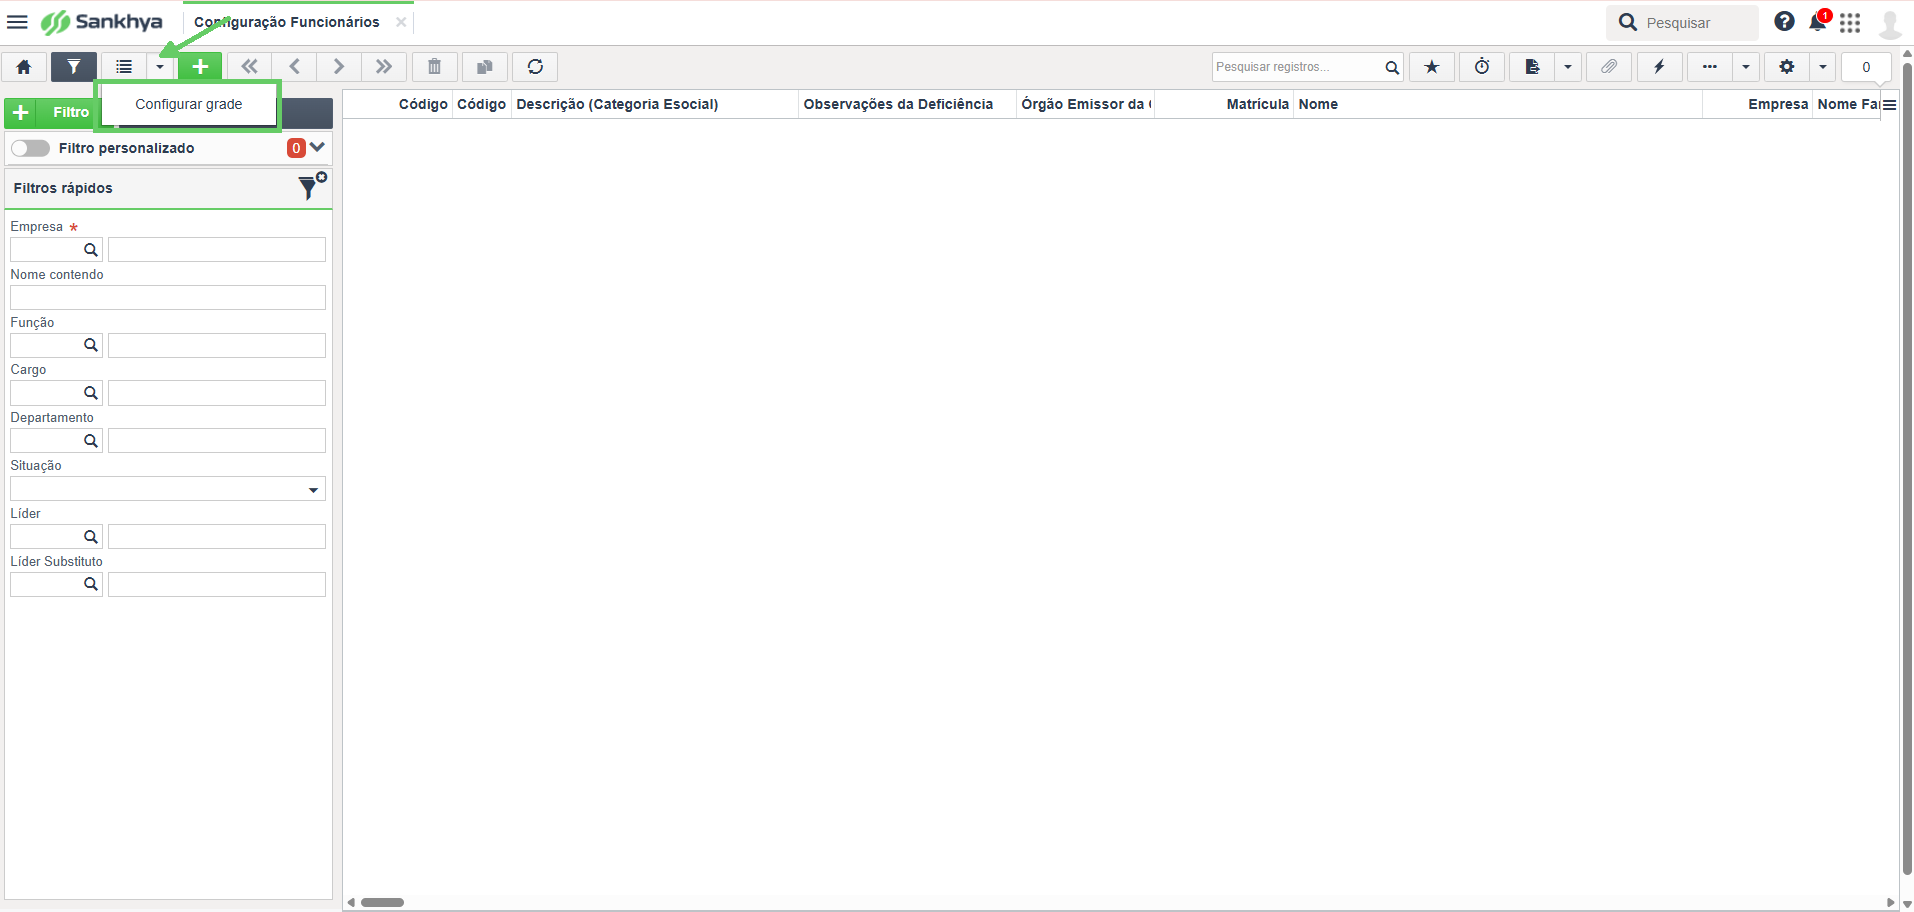Screen dimensions: 1914x912
Task: Expand export options dropdown arrow
Action: (x=1568, y=67)
